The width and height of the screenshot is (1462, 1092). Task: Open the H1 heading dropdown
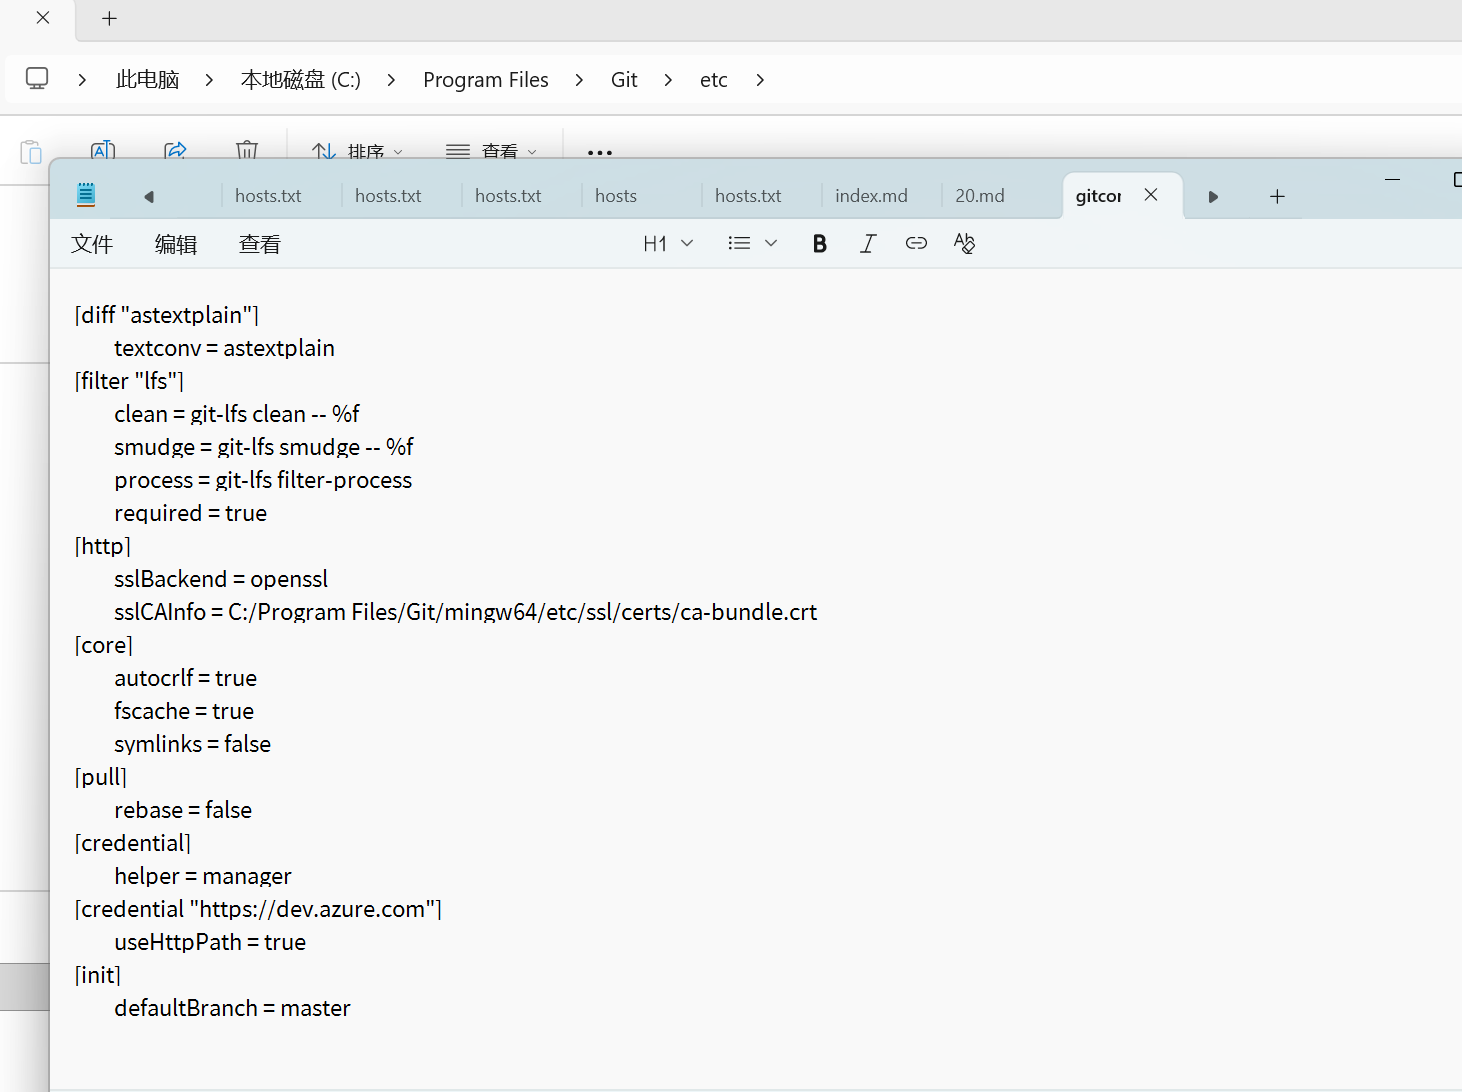[667, 244]
